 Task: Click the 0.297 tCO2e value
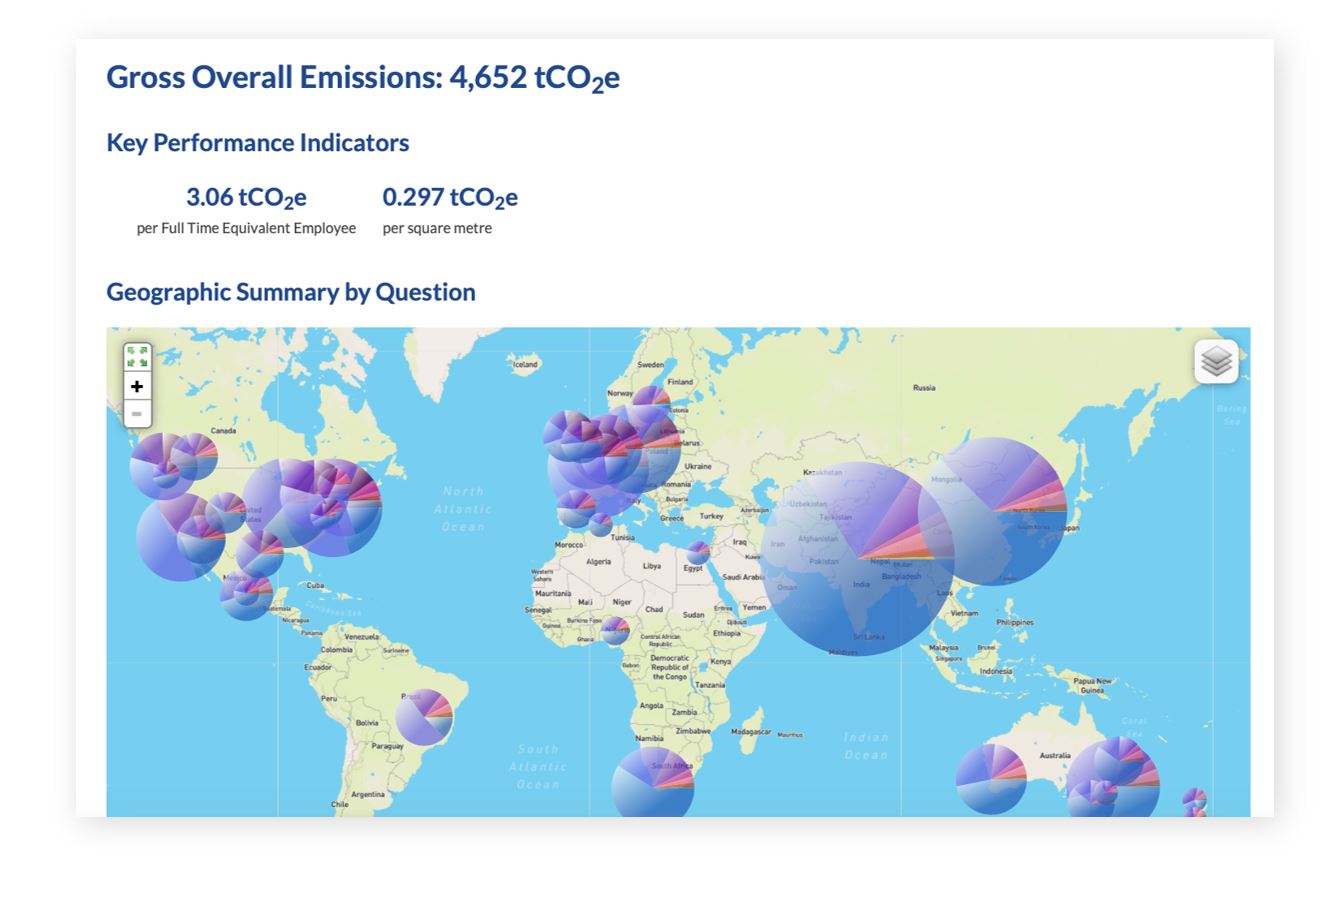coord(450,197)
